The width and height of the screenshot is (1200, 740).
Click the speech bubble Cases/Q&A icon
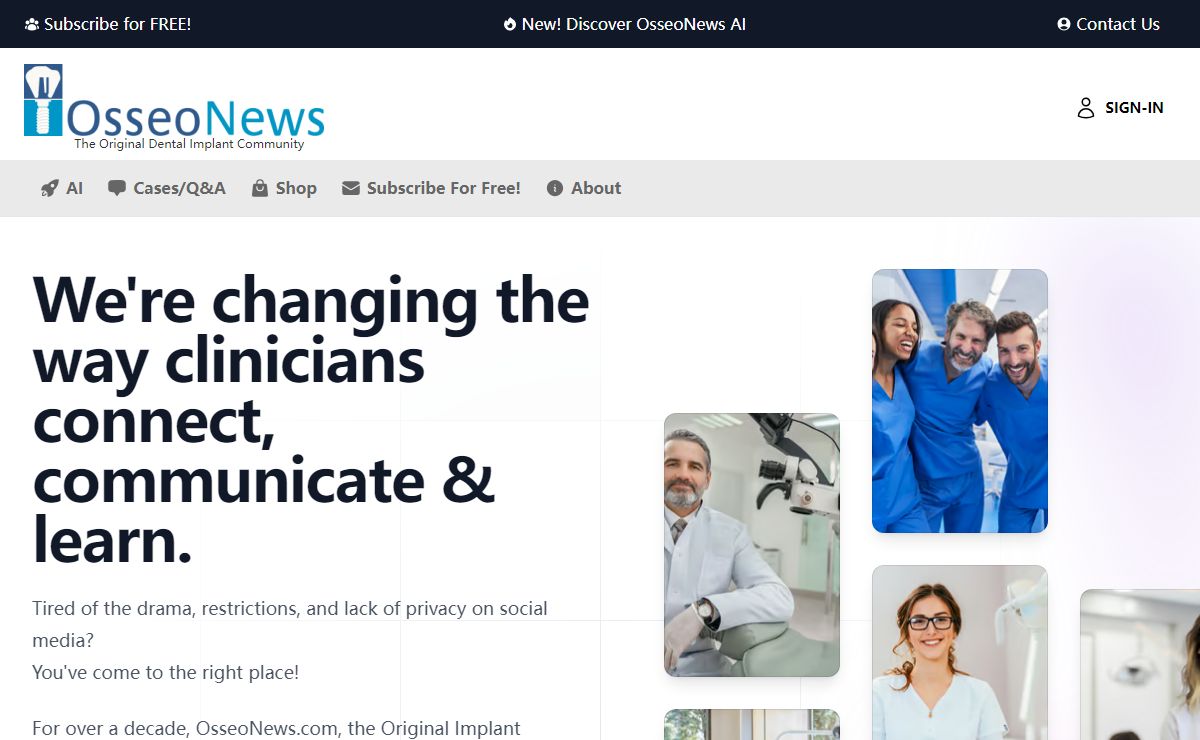pos(117,188)
